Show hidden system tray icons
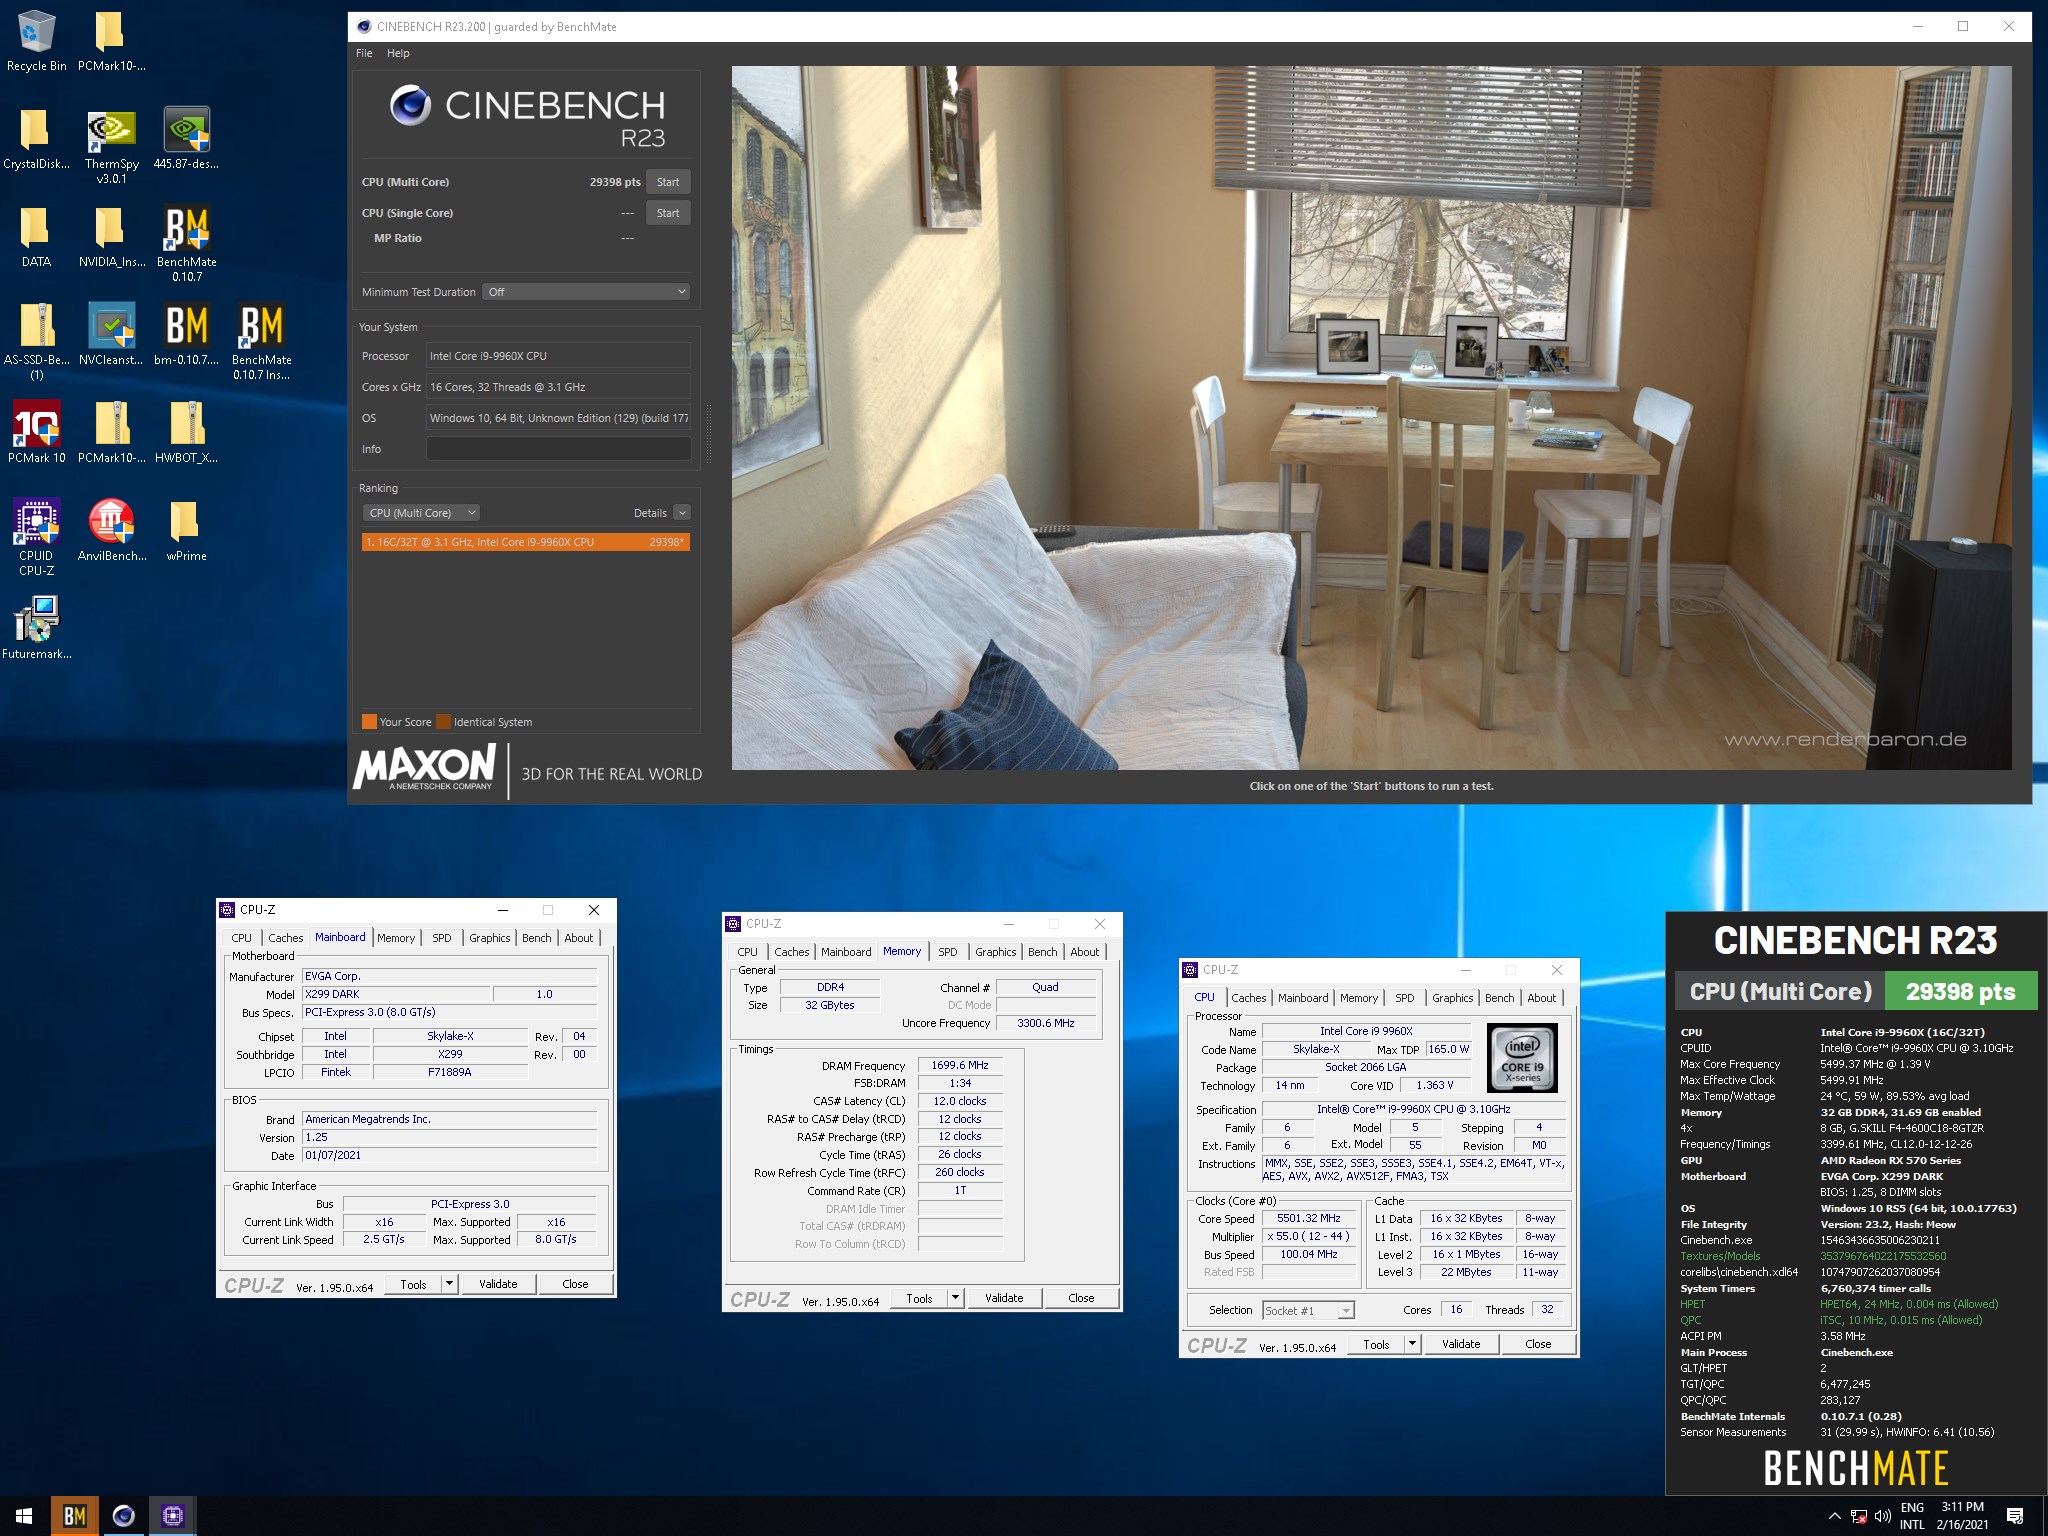2048x1536 pixels. [1834, 1516]
